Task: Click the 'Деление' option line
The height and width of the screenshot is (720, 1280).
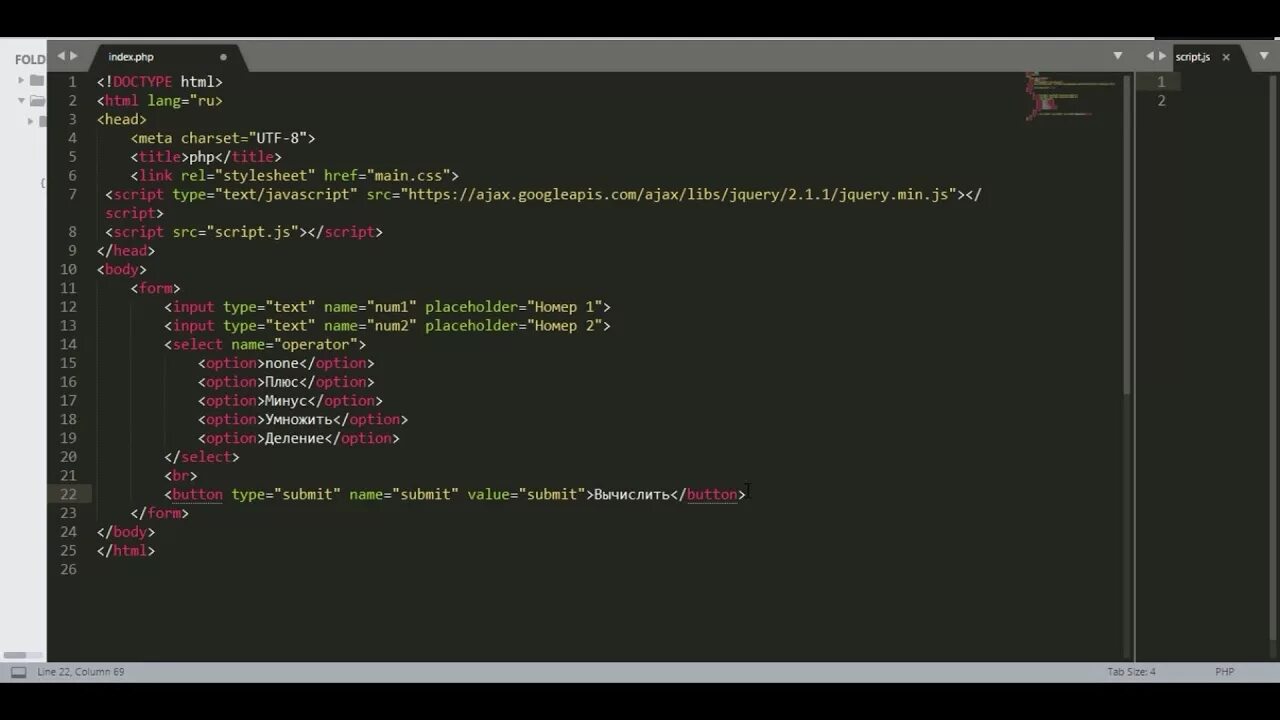Action: [x=299, y=438]
